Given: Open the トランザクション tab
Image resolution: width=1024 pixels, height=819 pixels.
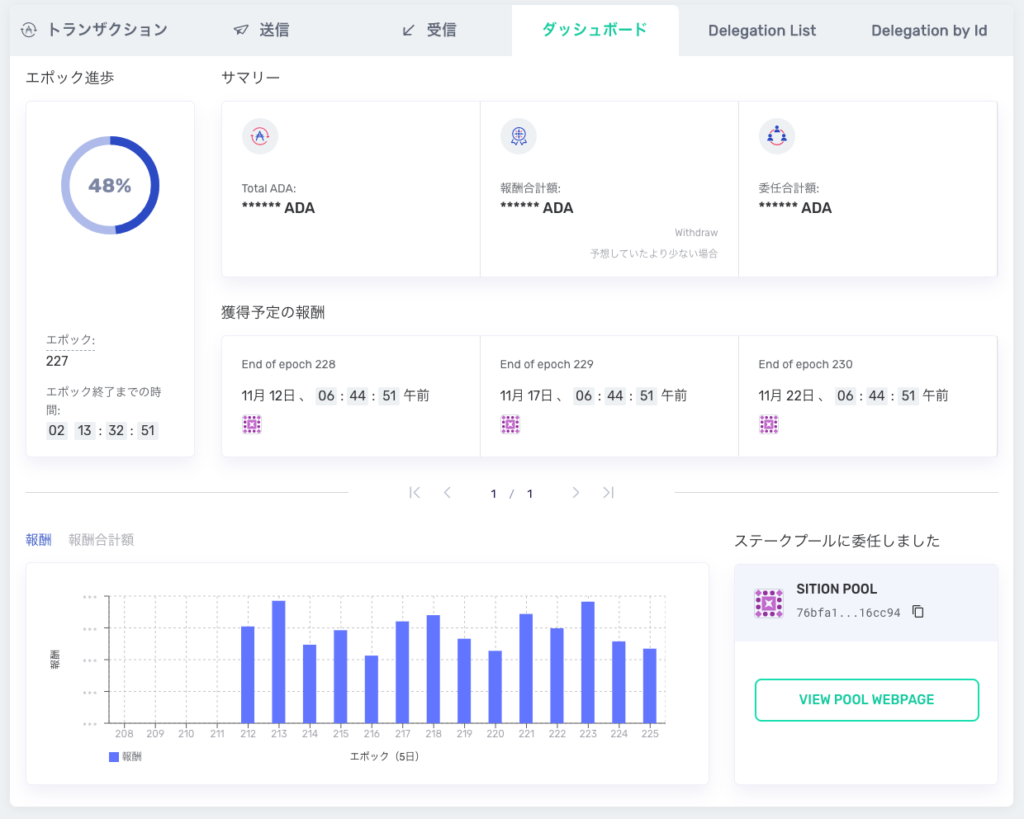Looking at the screenshot, I should 95,30.
